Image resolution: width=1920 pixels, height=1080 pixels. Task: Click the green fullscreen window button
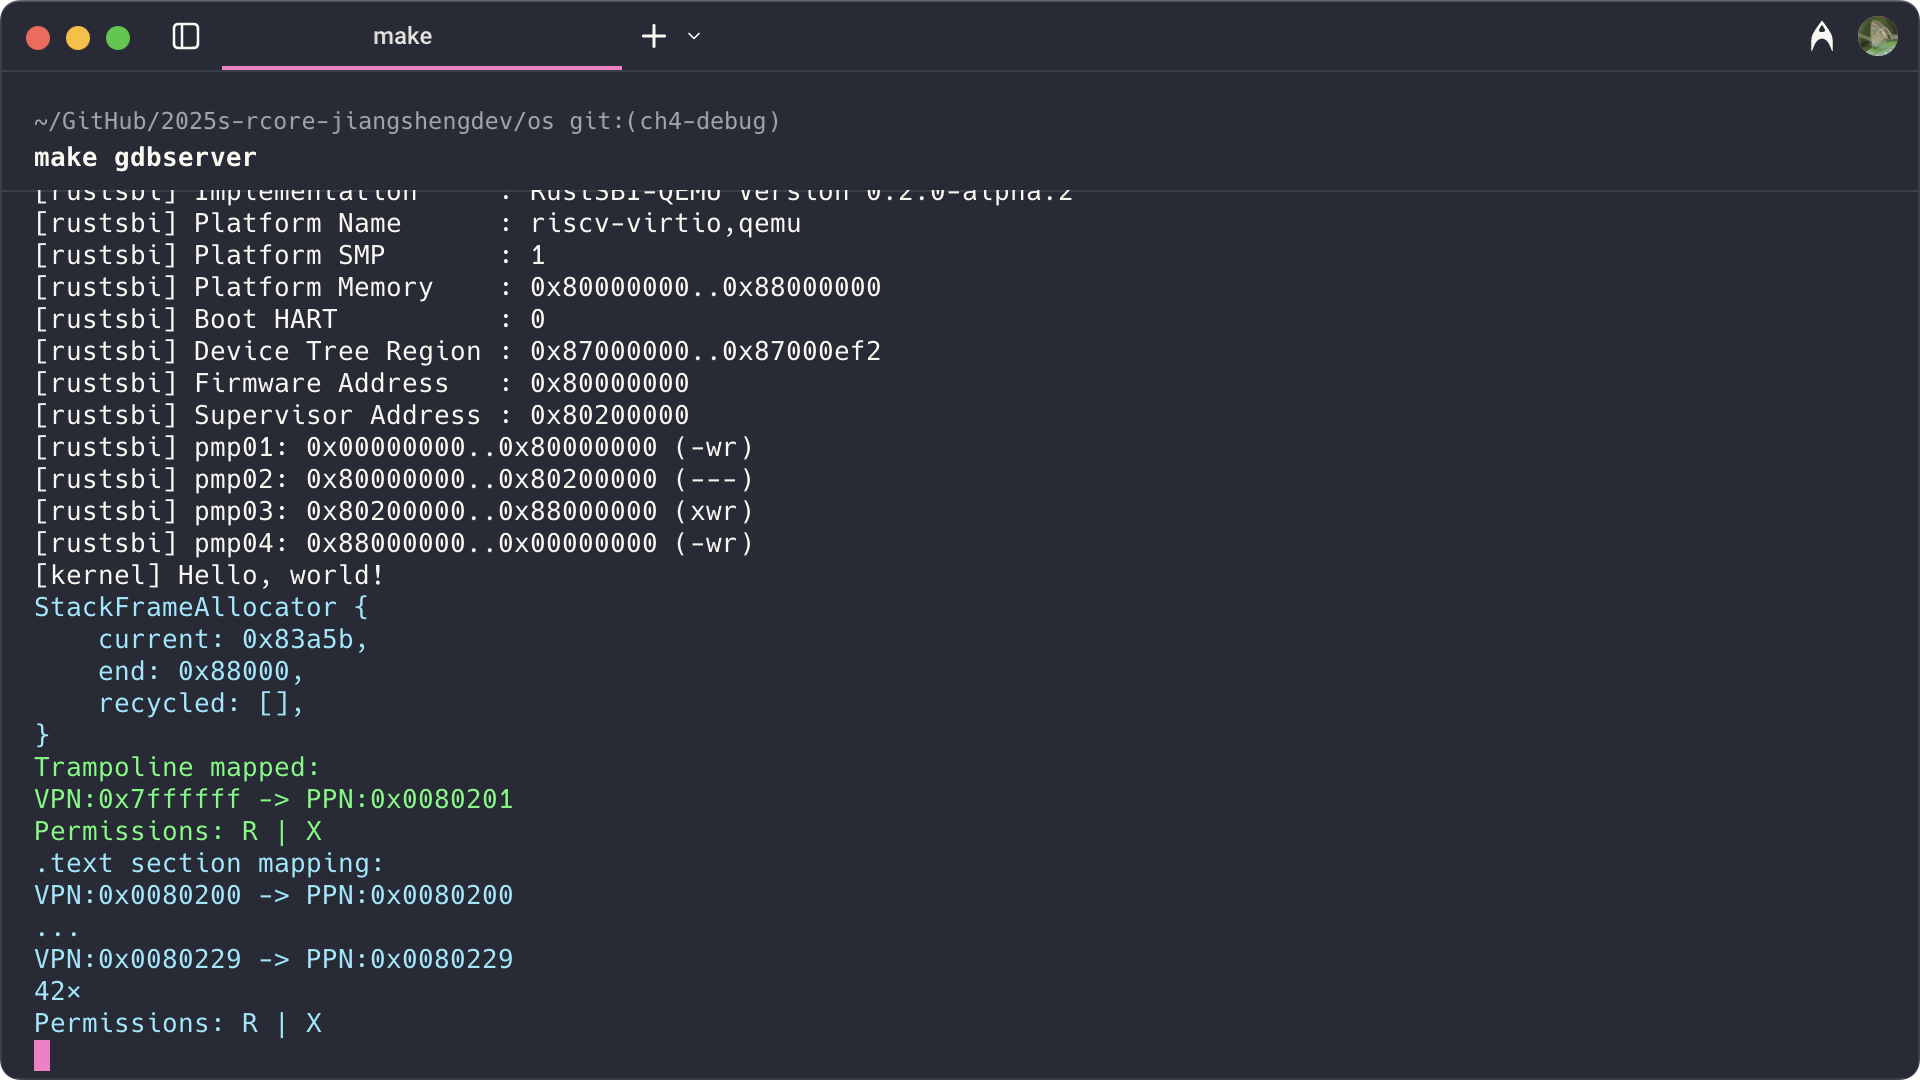(118, 38)
